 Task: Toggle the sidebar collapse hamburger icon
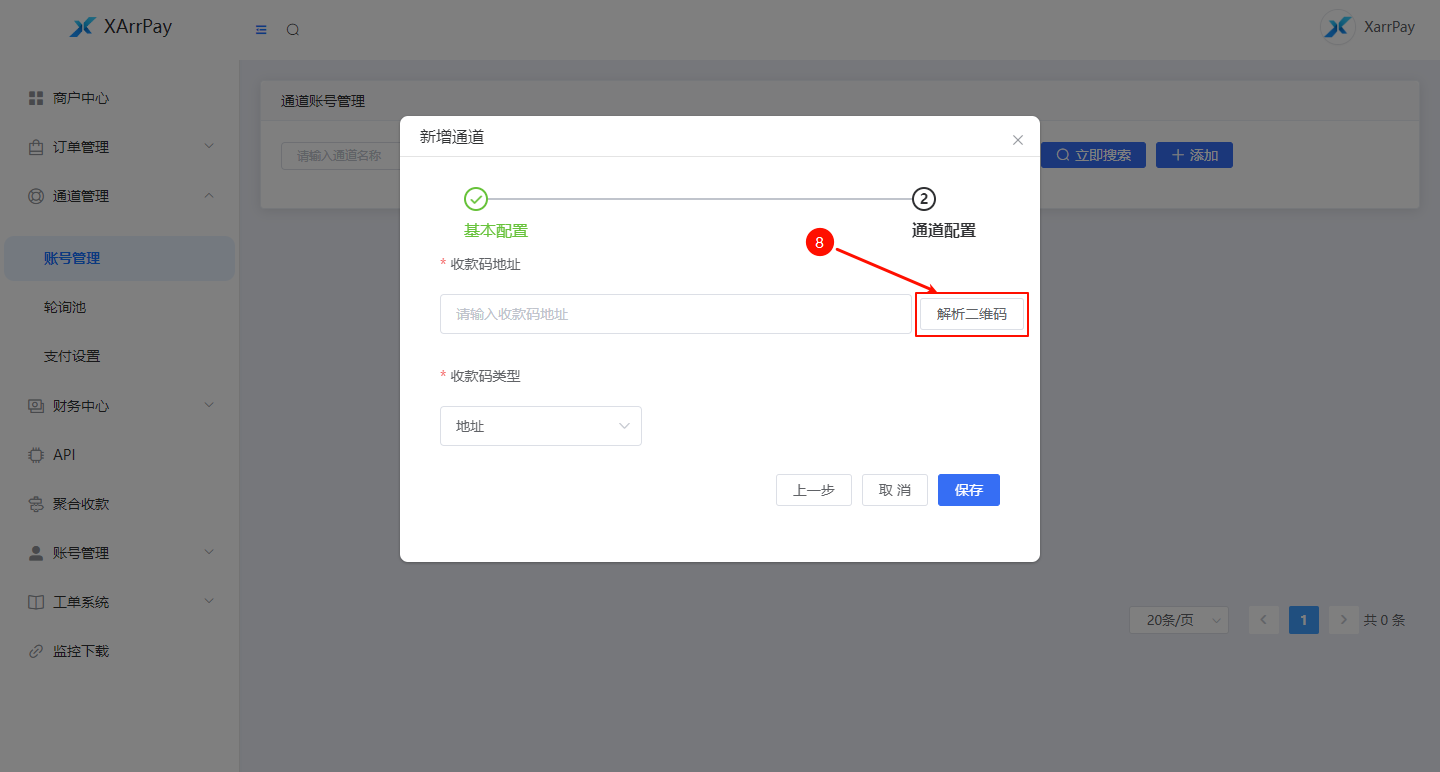pyautogui.click(x=262, y=30)
